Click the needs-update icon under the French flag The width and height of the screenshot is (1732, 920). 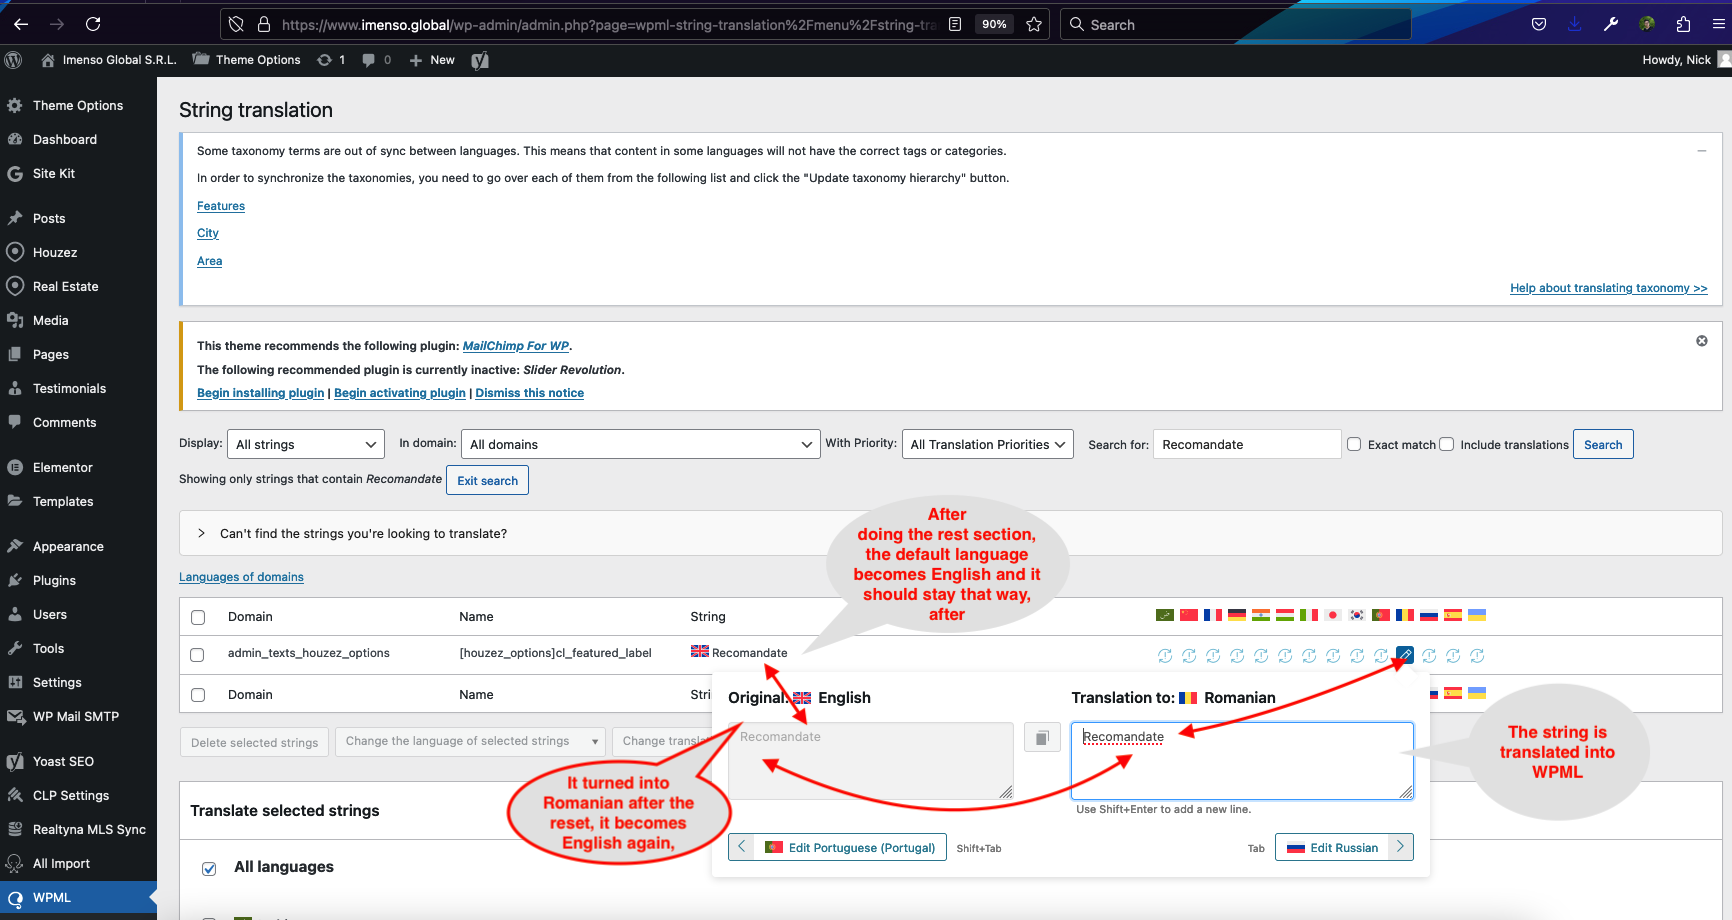[1213, 656]
